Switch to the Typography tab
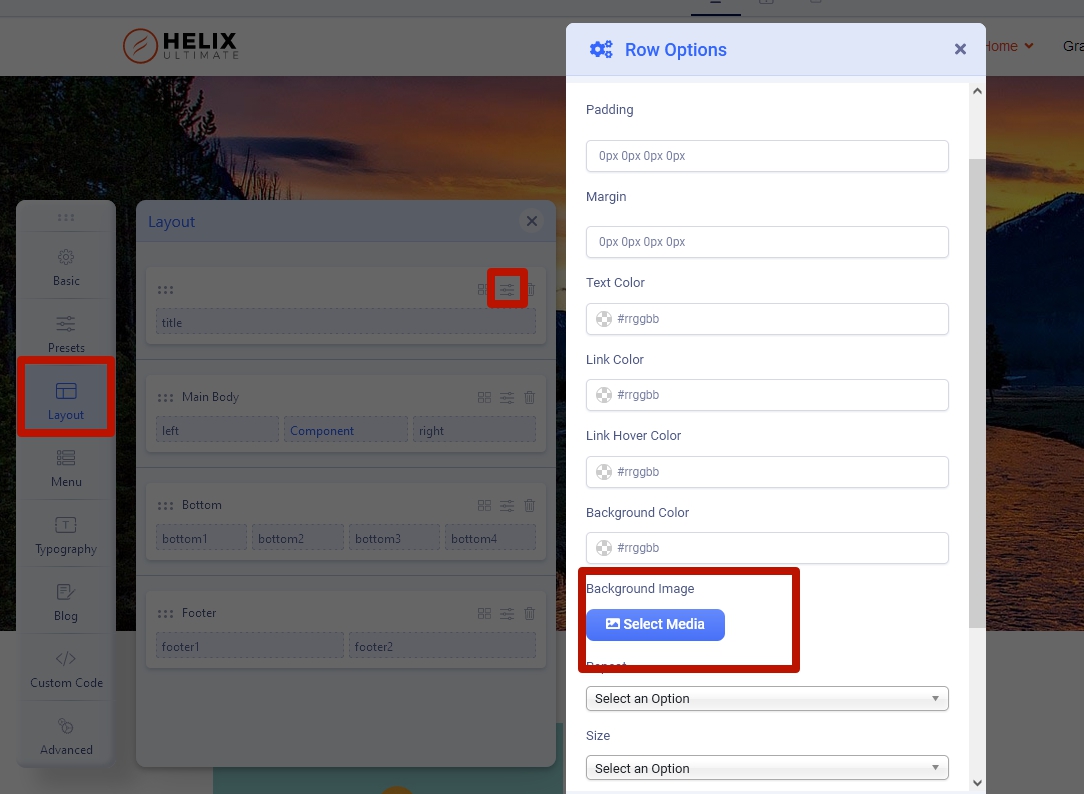This screenshot has height=794, width=1084. point(66,535)
